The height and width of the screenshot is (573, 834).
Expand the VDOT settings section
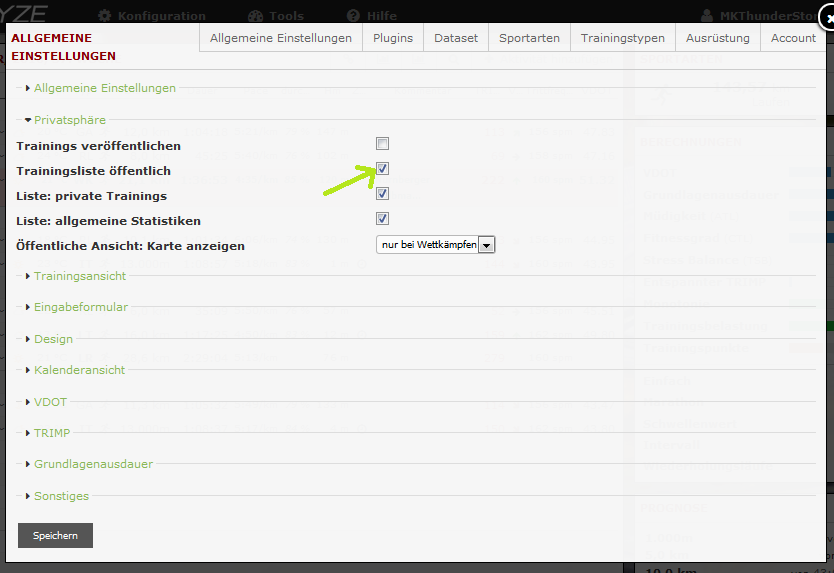click(53, 401)
